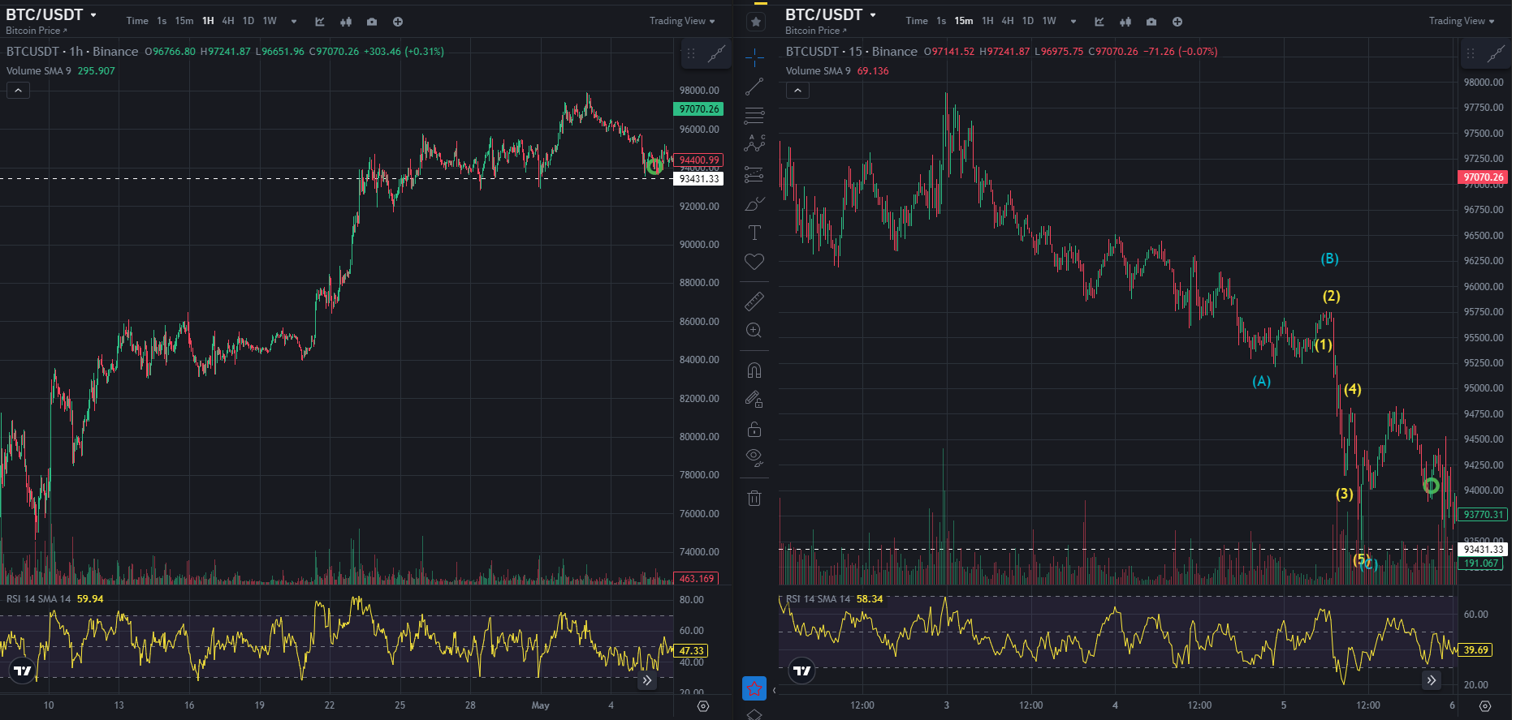Screen dimensions: 1516x720
Task: Select 1s timeframe on right chart
Action: (x=941, y=21)
